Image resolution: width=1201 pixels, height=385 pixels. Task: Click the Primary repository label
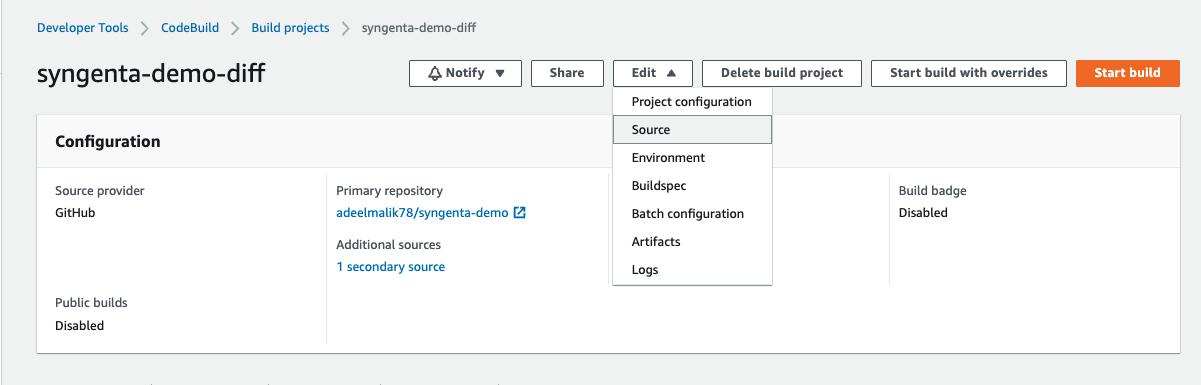(389, 191)
